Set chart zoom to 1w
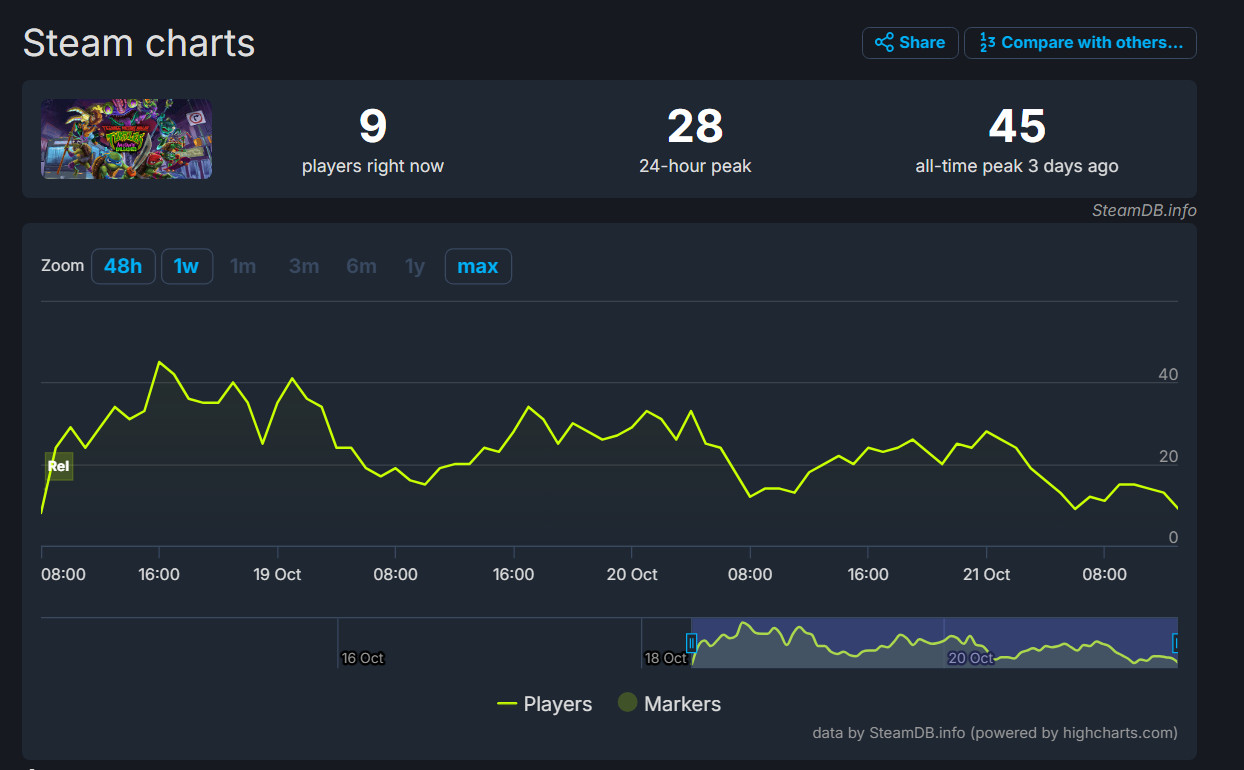Image resolution: width=1244 pixels, height=770 pixels. pyautogui.click(x=187, y=266)
